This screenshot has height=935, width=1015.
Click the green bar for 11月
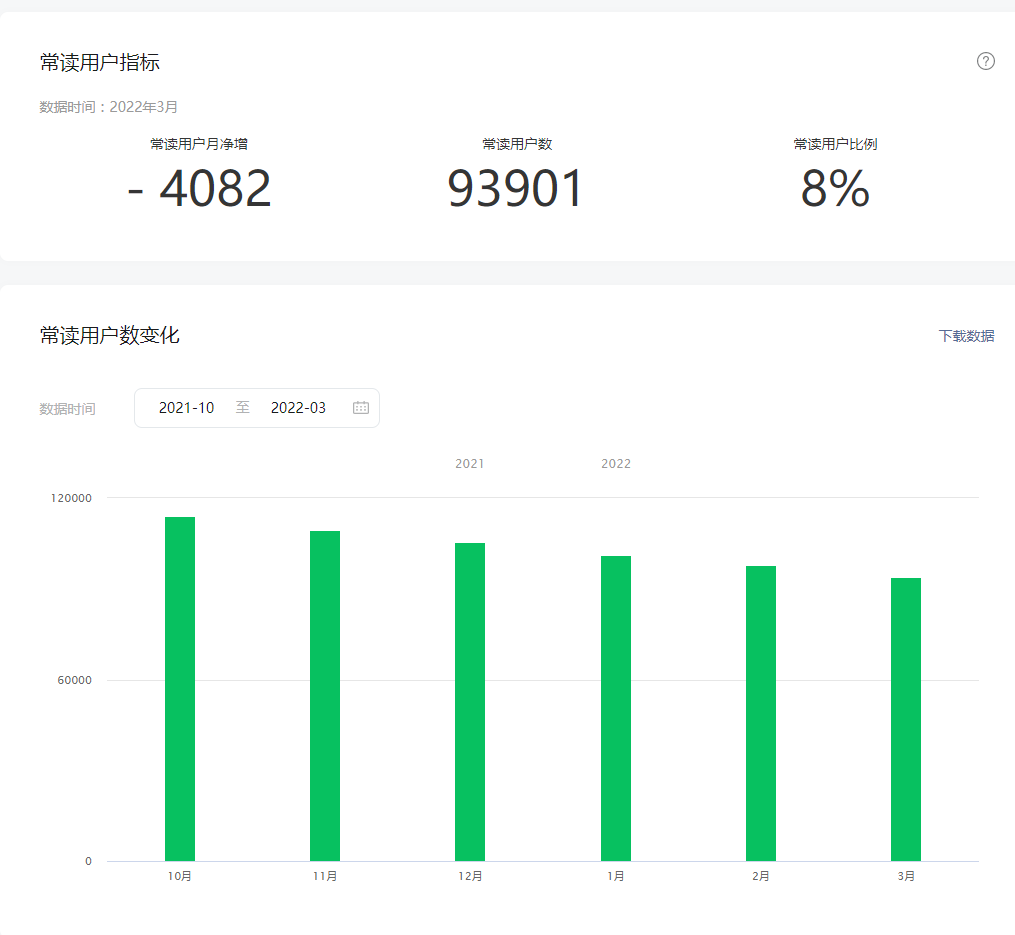pyautogui.click(x=325, y=696)
